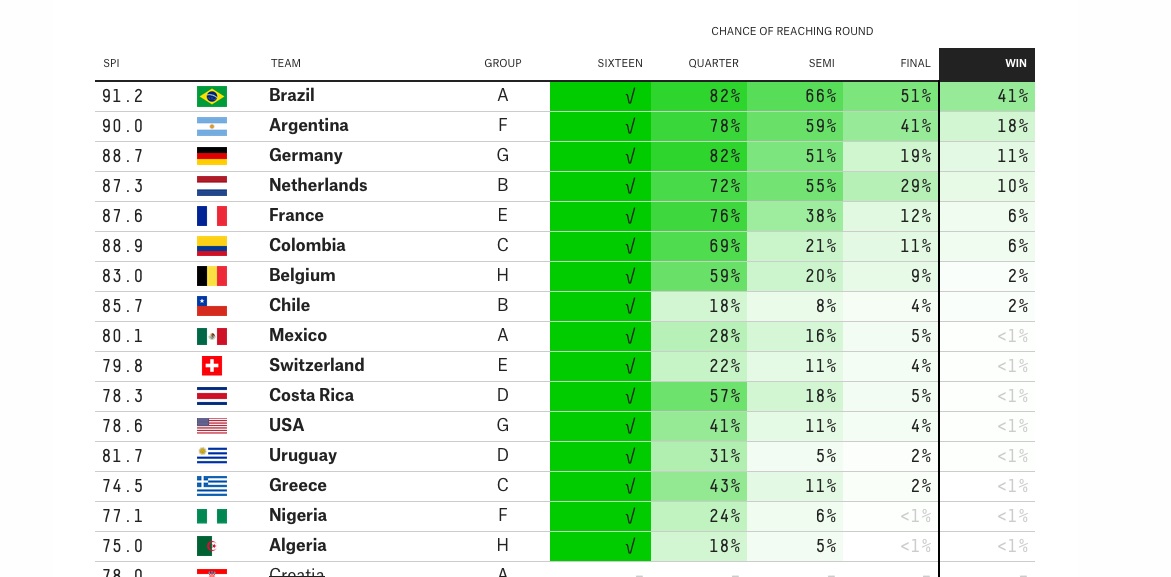The height and width of the screenshot is (577, 1171).
Task: Sort by QUARTER column header
Action: click(x=713, y=63)
